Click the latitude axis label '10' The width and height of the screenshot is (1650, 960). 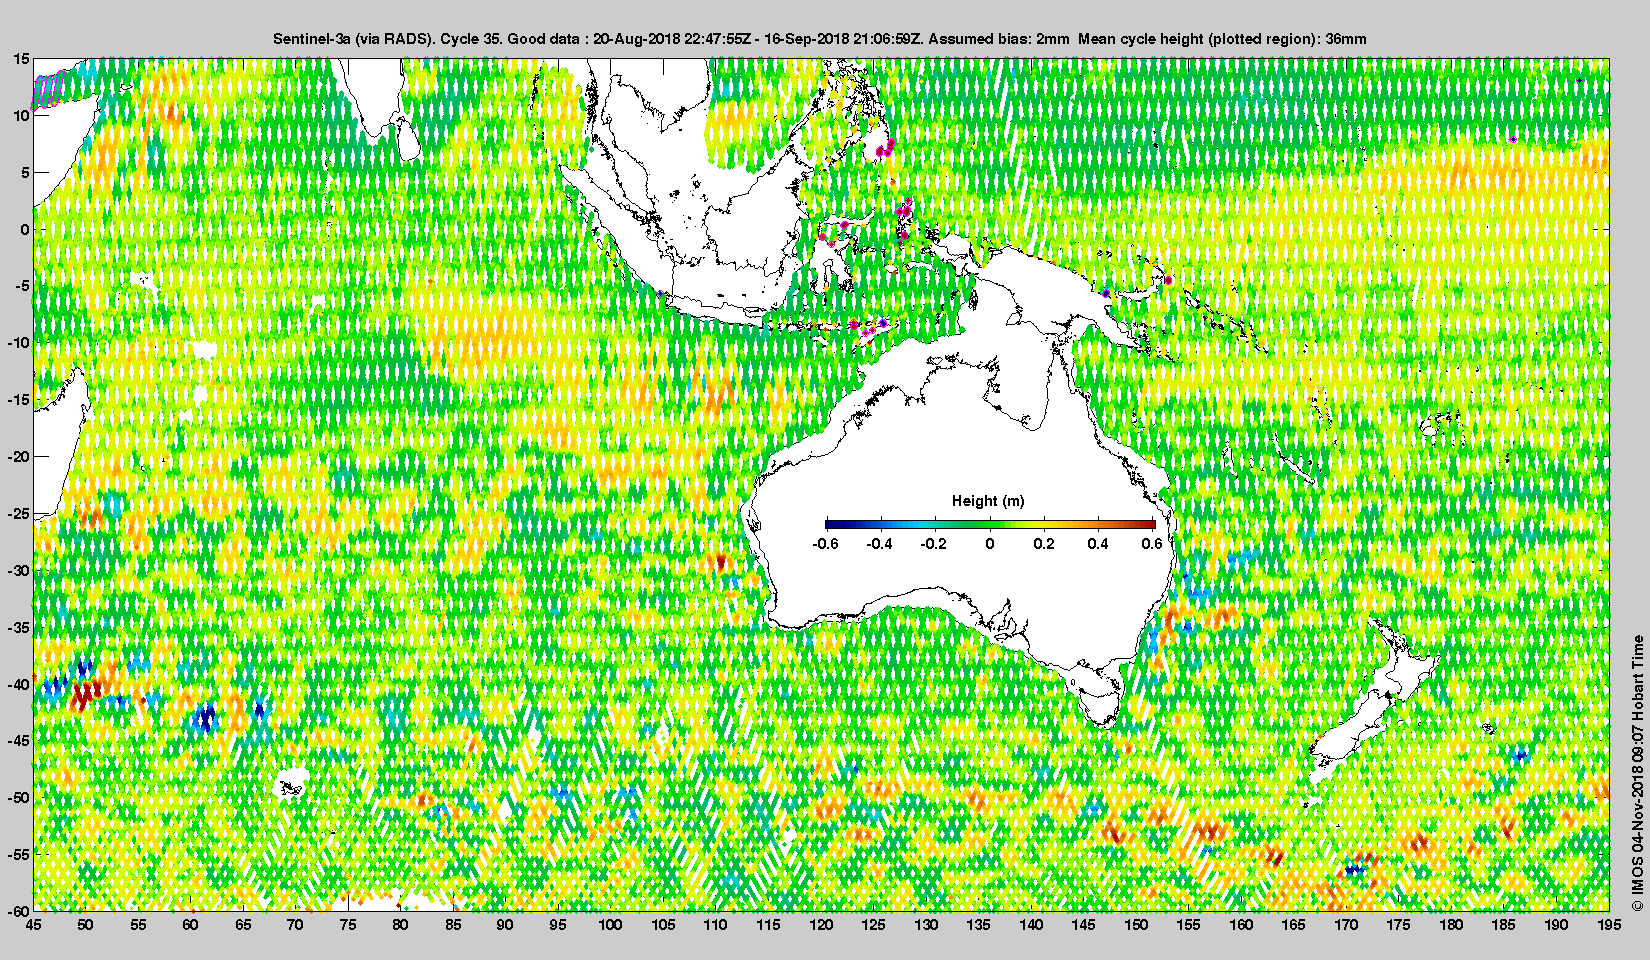[x=22, y=116]
